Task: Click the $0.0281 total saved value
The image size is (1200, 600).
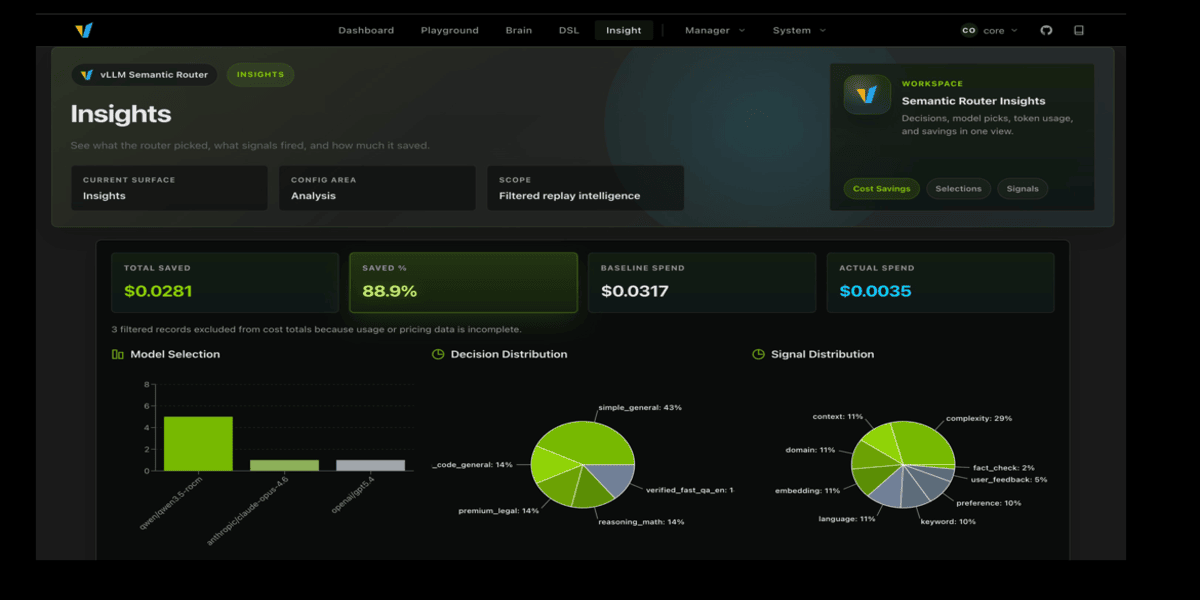Action: pos(158,291)
